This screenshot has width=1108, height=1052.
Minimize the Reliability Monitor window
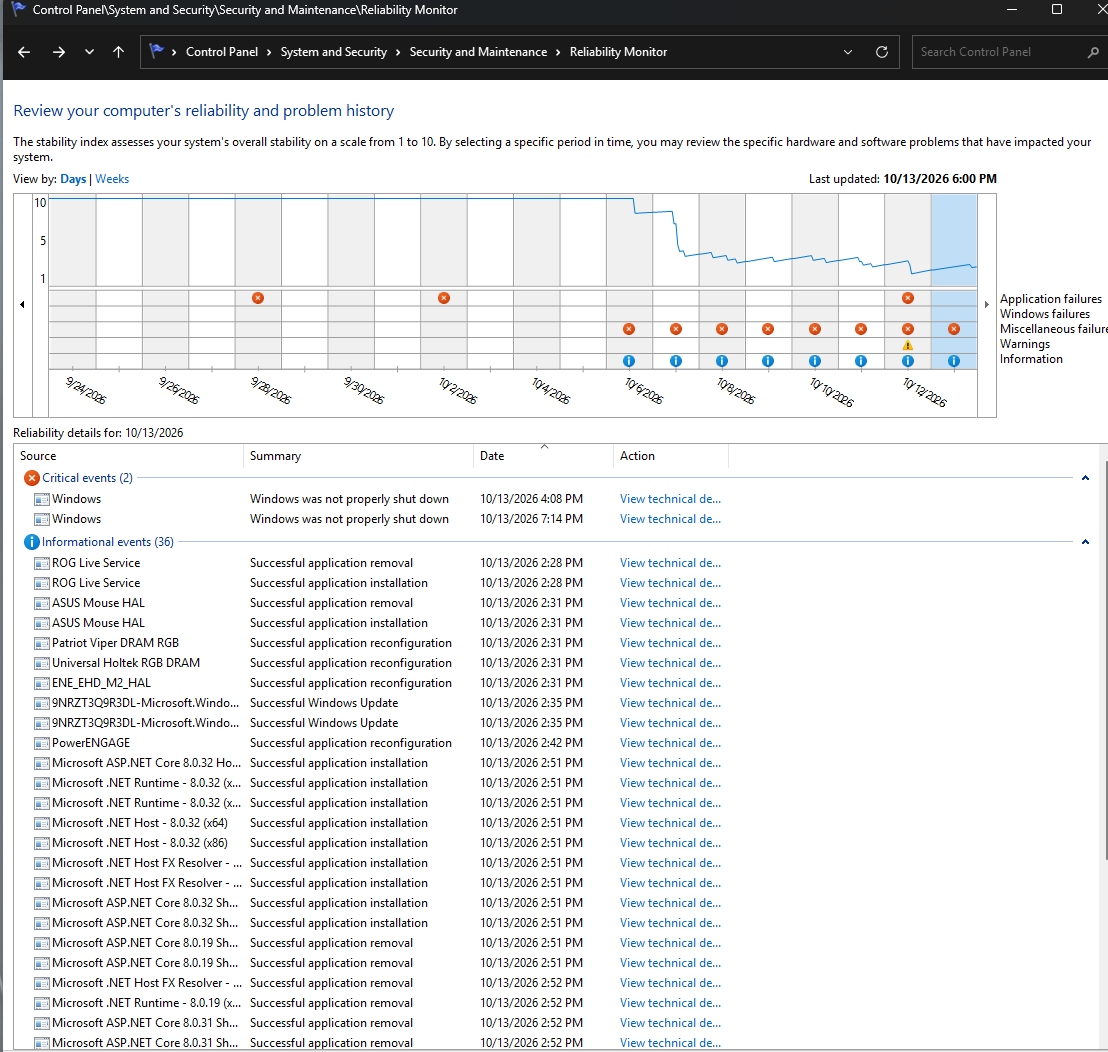click(x=1012, y=9)
